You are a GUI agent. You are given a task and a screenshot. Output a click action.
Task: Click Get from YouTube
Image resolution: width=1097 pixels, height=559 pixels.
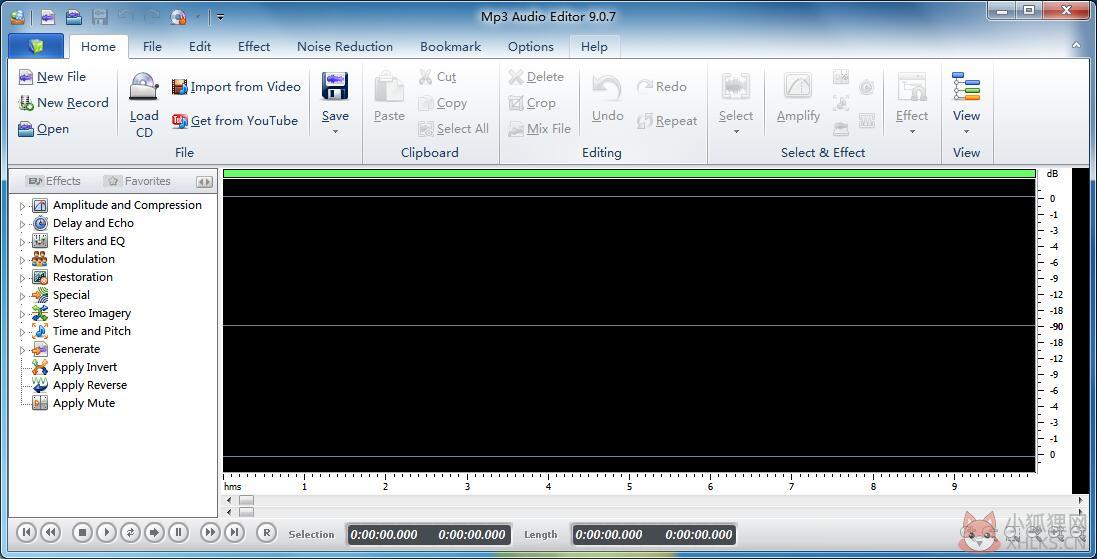tap(235, 121)
